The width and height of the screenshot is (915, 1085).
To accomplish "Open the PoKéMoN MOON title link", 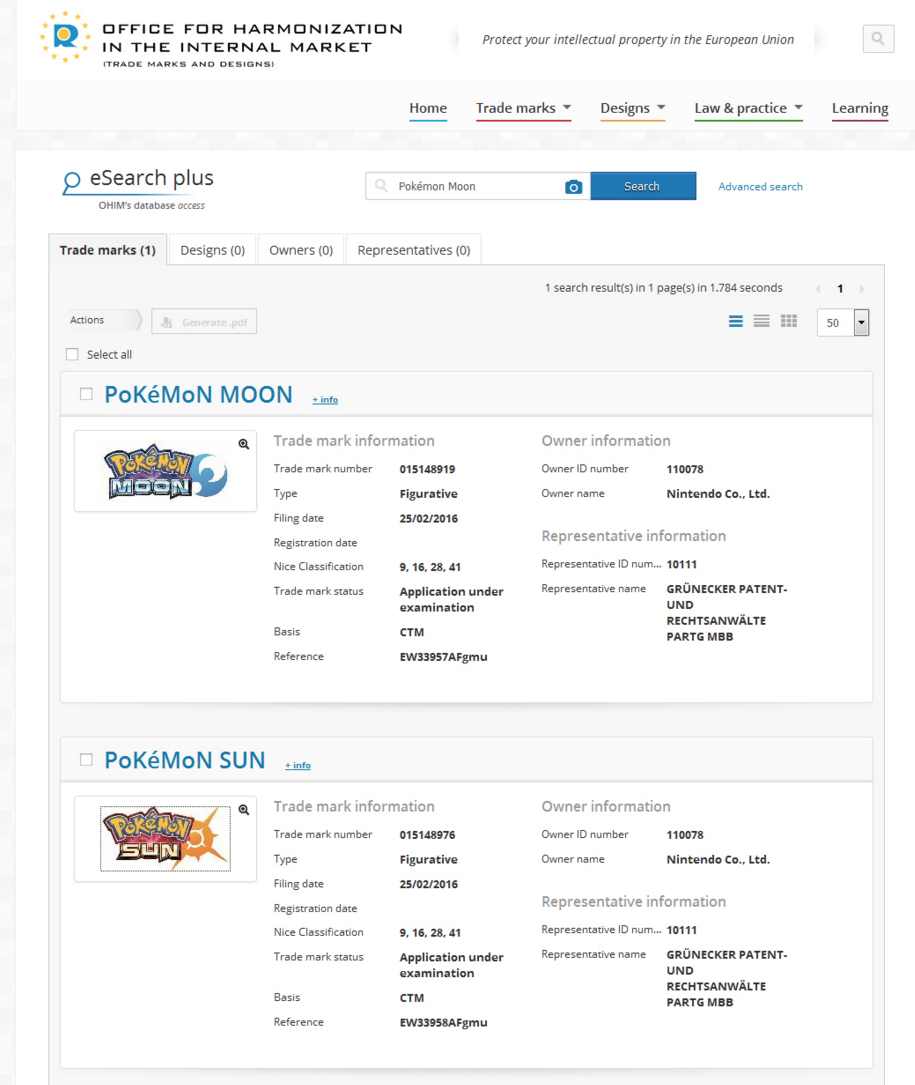I will point(199,394).
